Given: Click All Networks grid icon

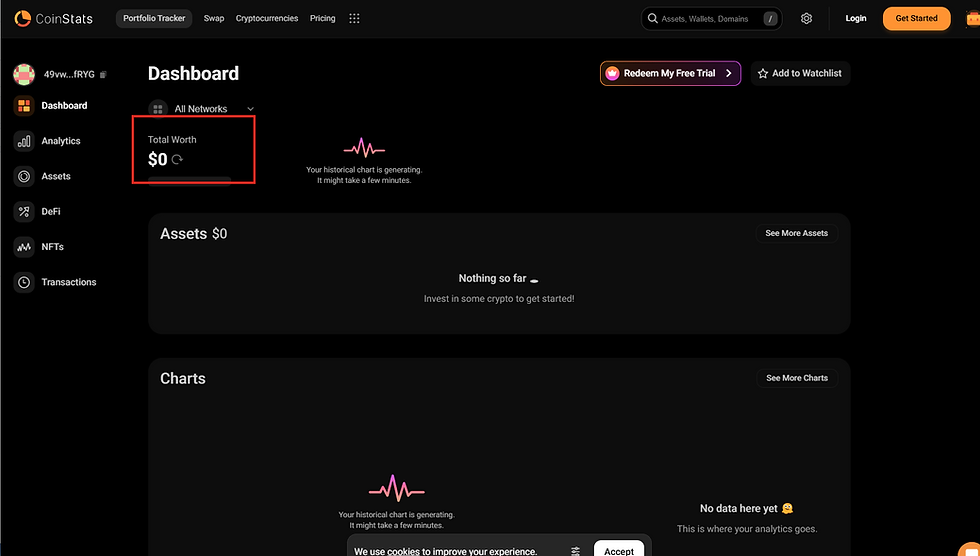Looking at the screenshot, I should point(158,109).
